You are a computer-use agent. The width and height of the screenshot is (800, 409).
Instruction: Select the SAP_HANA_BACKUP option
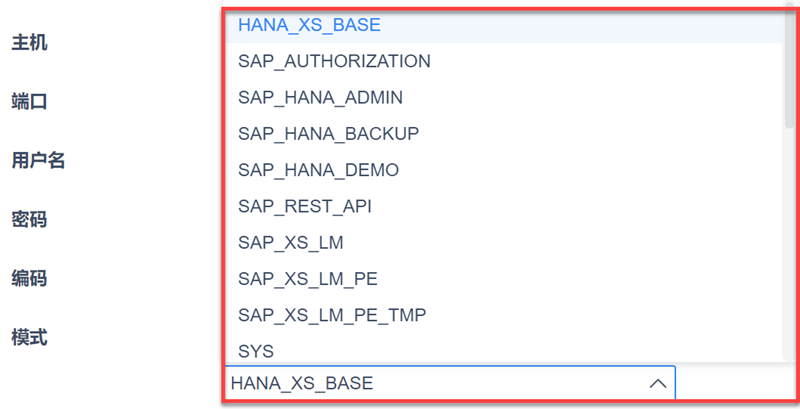[328, 134]
